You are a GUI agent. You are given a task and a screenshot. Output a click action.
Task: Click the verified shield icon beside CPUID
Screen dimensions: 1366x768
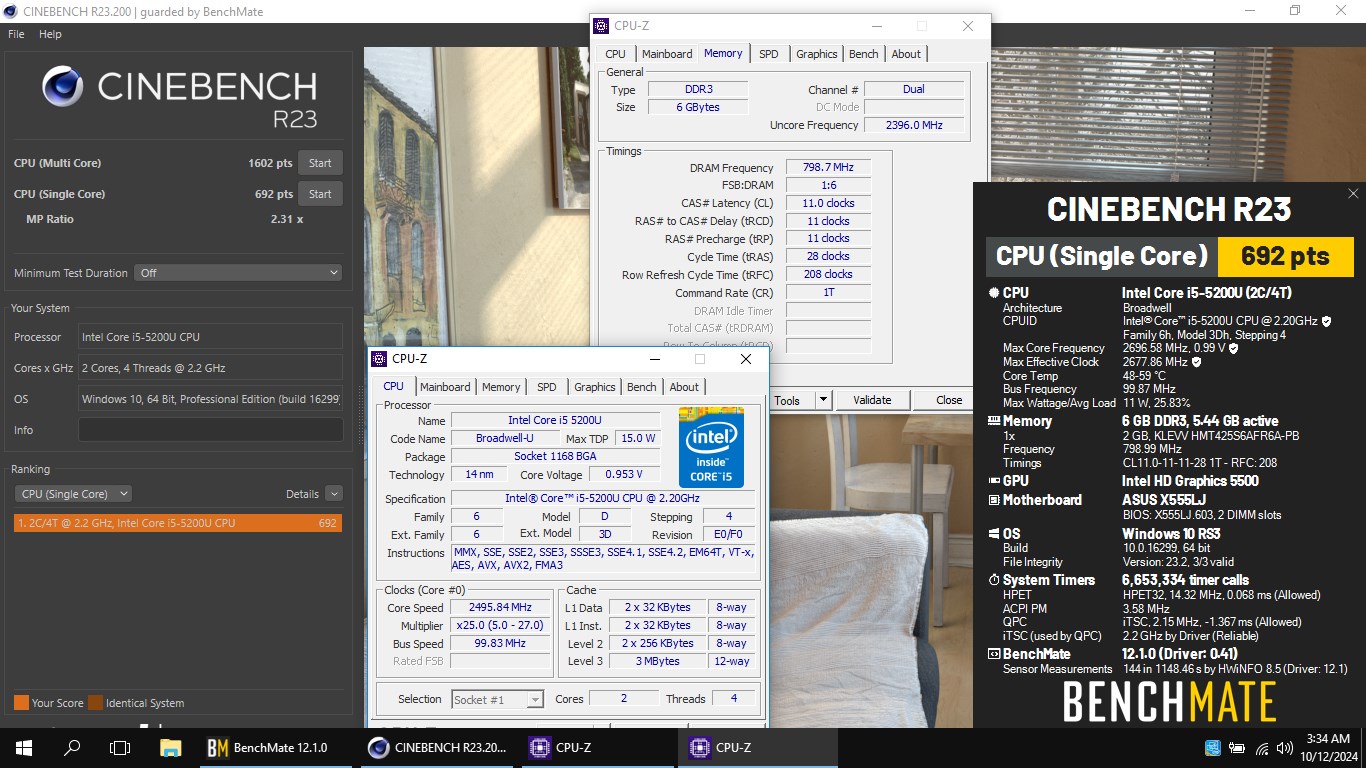[1326, 321]
